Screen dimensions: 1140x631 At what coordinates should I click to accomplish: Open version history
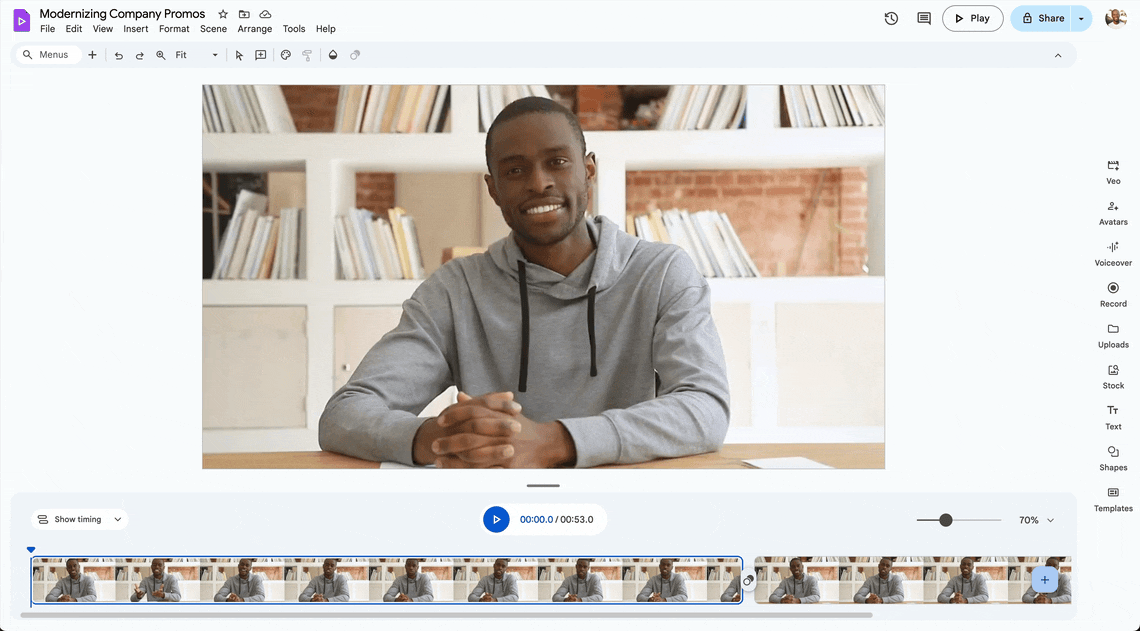pyautogui.click(x=891, y=18)
